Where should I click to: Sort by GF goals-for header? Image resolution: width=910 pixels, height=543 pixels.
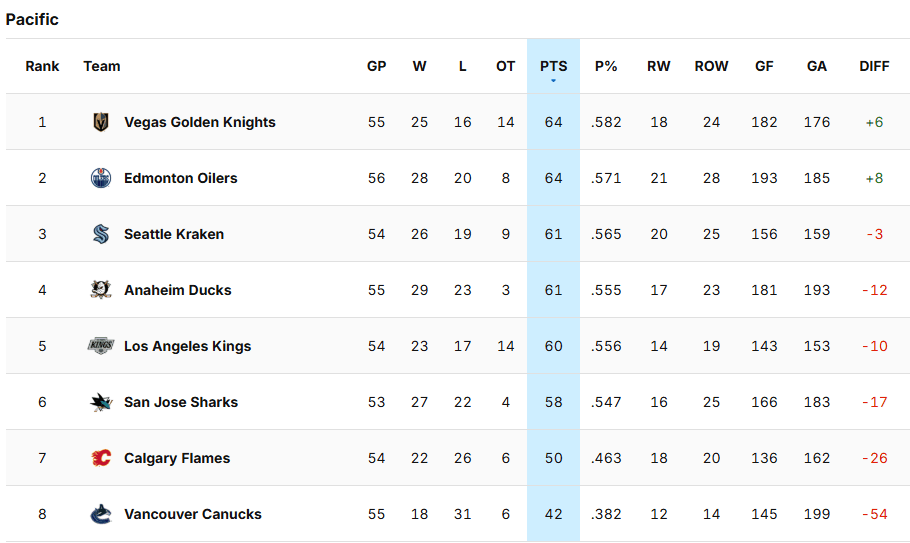coord(764,66)
